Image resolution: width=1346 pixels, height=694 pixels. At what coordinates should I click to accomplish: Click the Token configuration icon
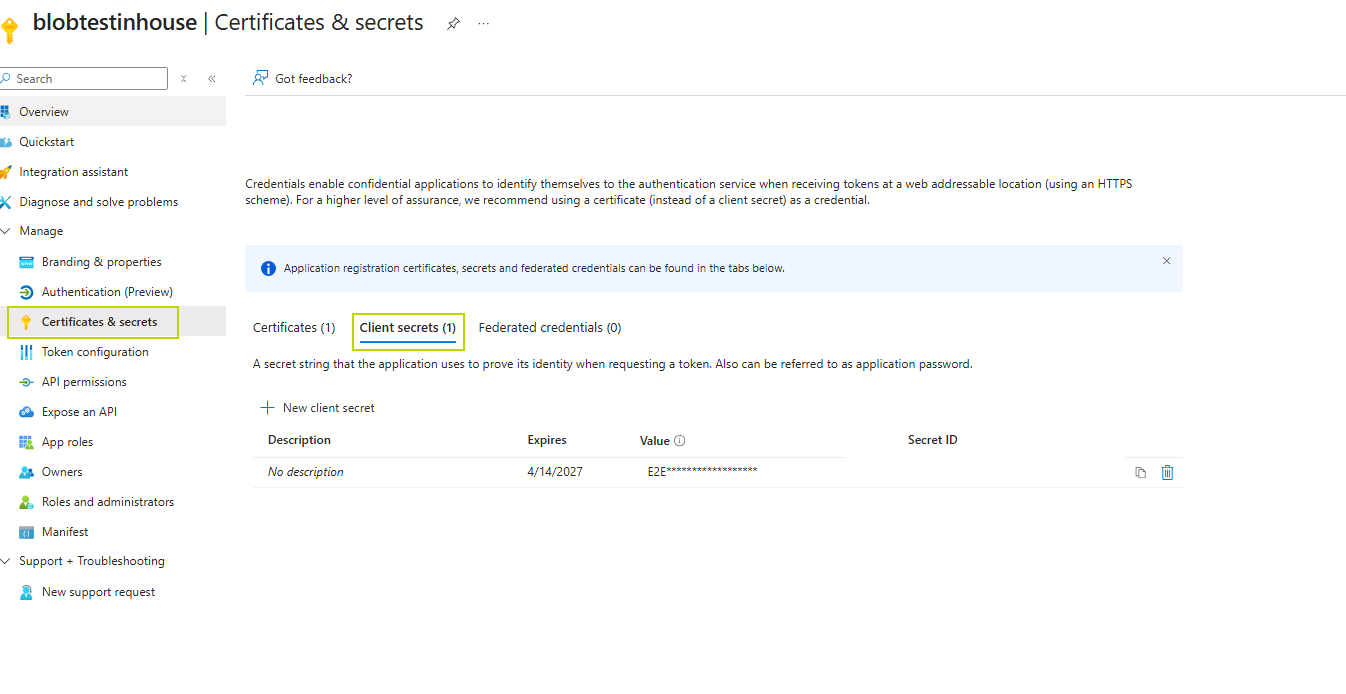coord(27,352)
